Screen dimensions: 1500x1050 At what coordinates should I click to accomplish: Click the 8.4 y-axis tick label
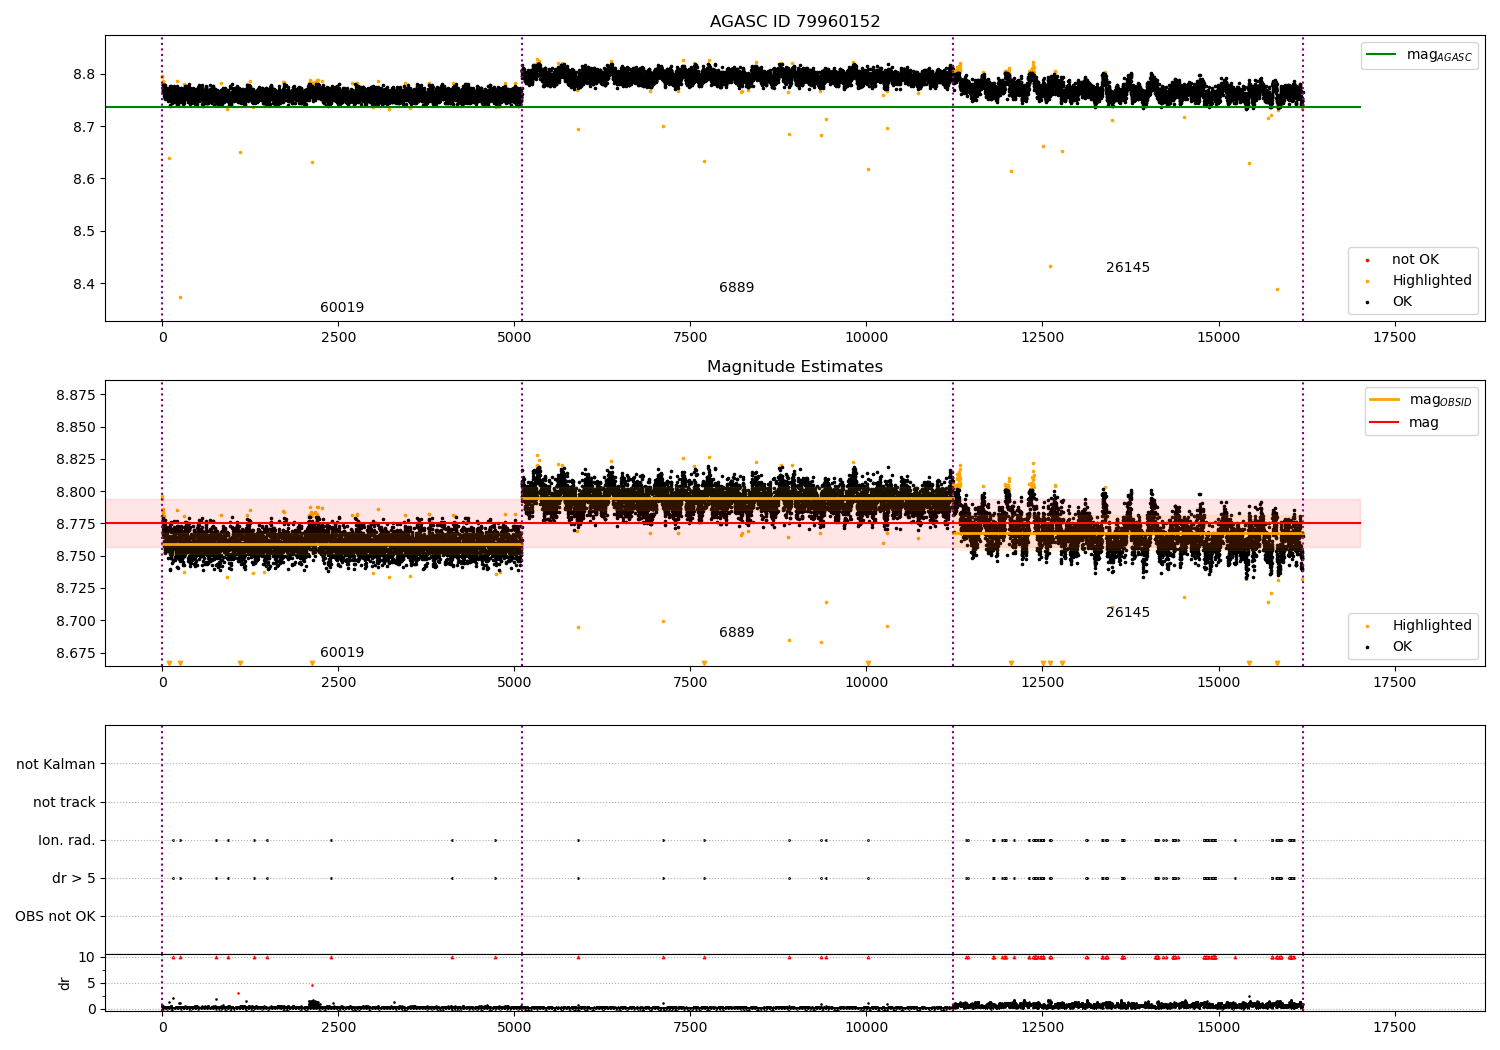pos(83,284)
